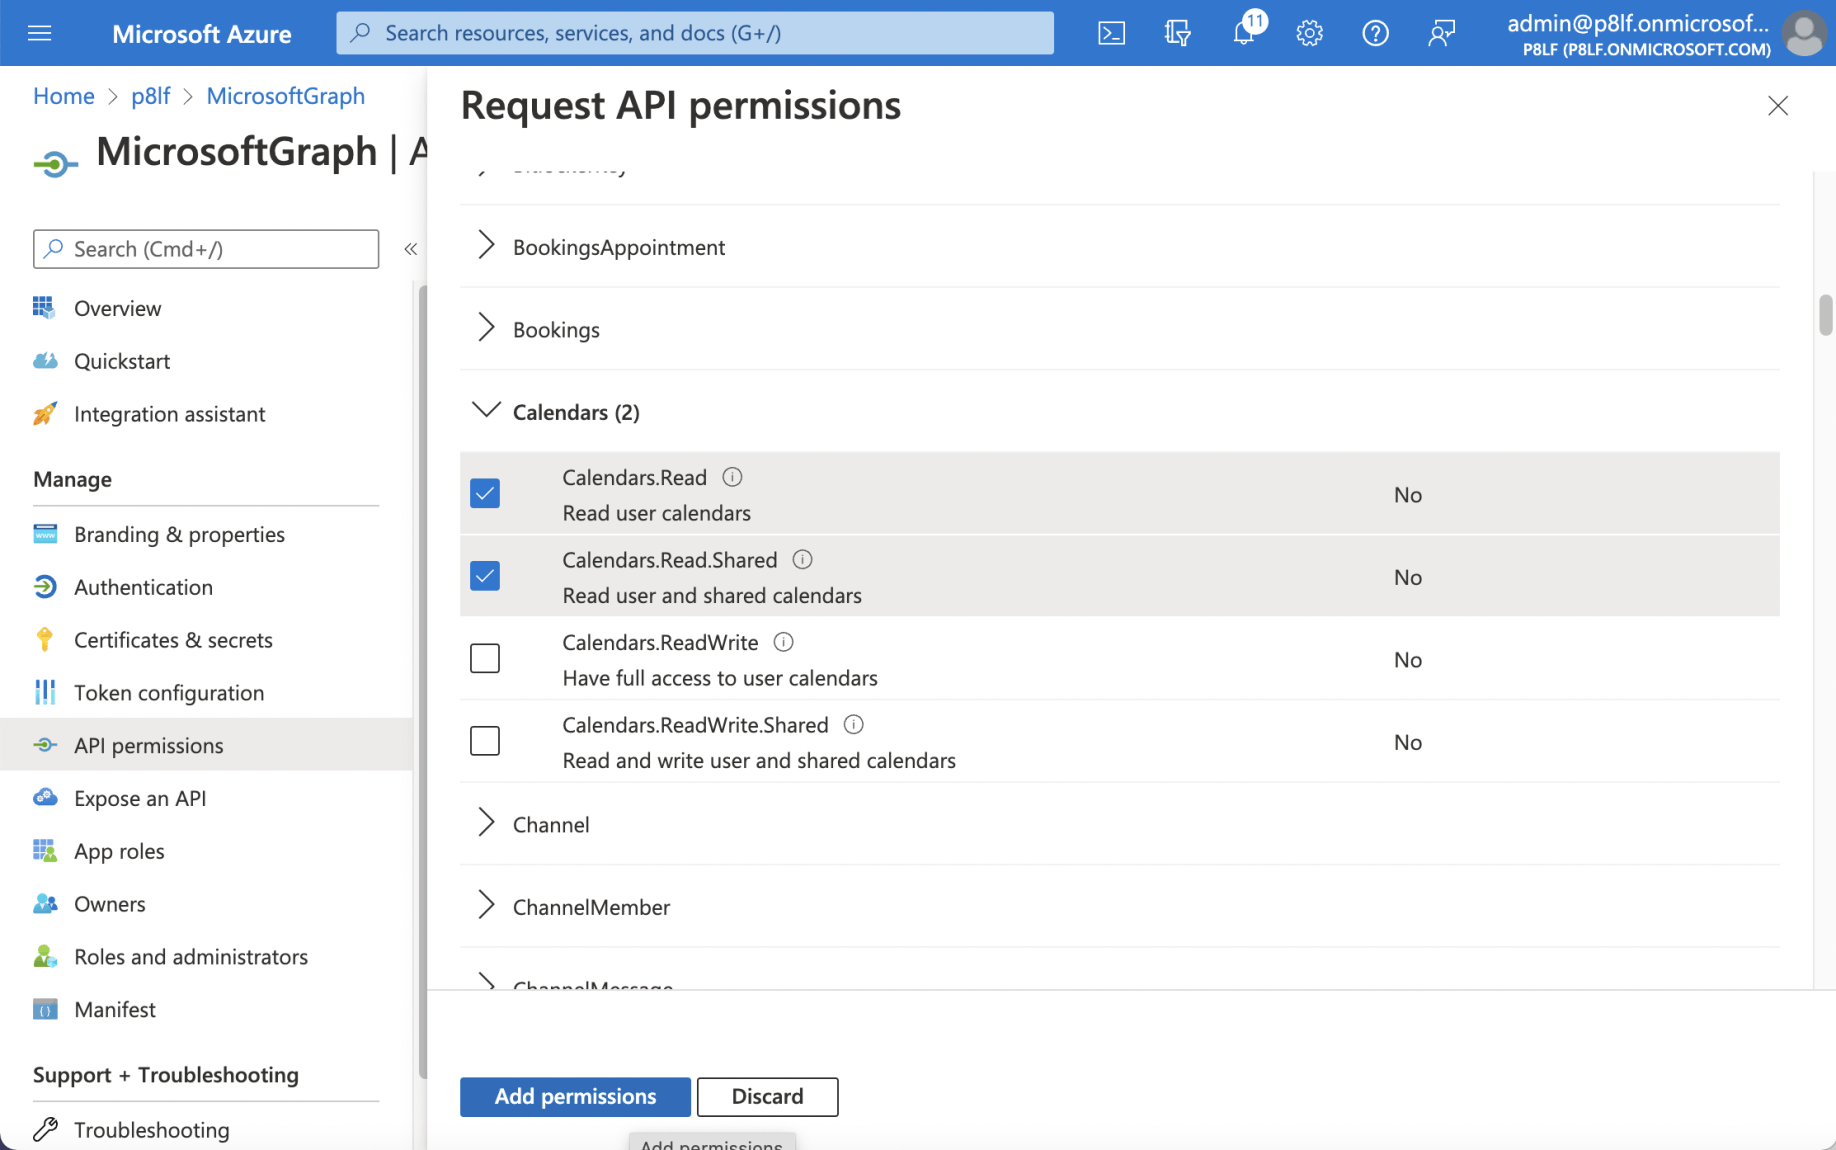
Task: Go to Expose an API
Action: click(x=140, y=798)
